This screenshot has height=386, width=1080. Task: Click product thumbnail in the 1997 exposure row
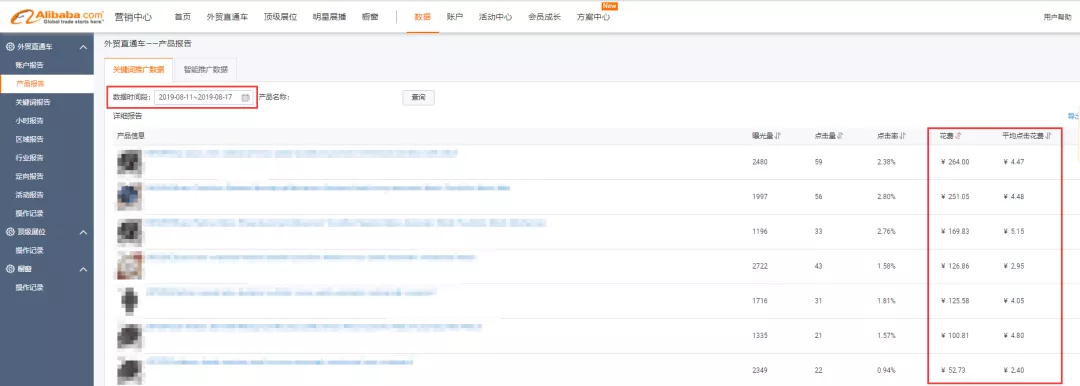pyautogui.click(x=129, y=196)
